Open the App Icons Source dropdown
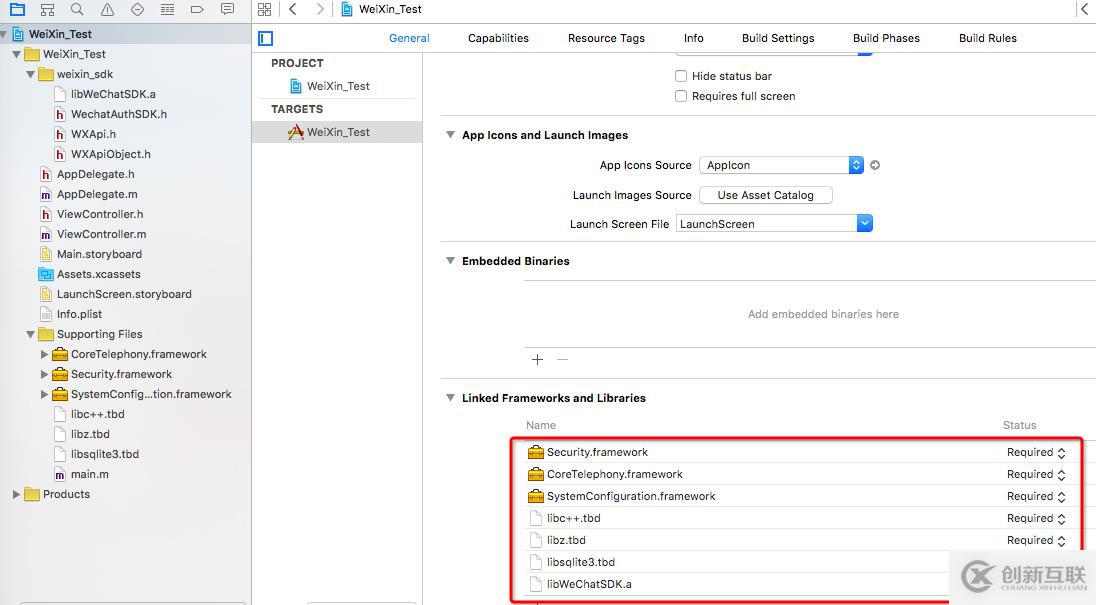Viewport: 1096px width, 605px height. [x=781, y=165]
